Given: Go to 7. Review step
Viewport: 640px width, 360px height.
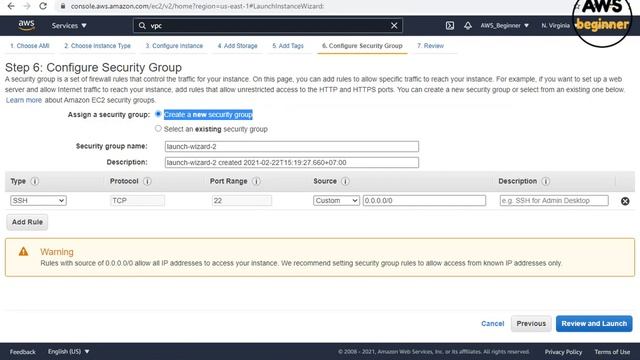Looking at the screenshot, I should coord(430,46).
